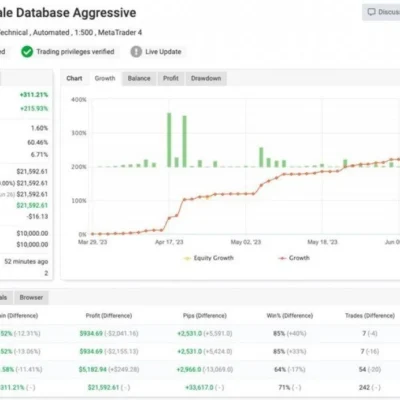
Task: Click the $21,592.61 profit cell in bottom row
Action: coord(104,387)
